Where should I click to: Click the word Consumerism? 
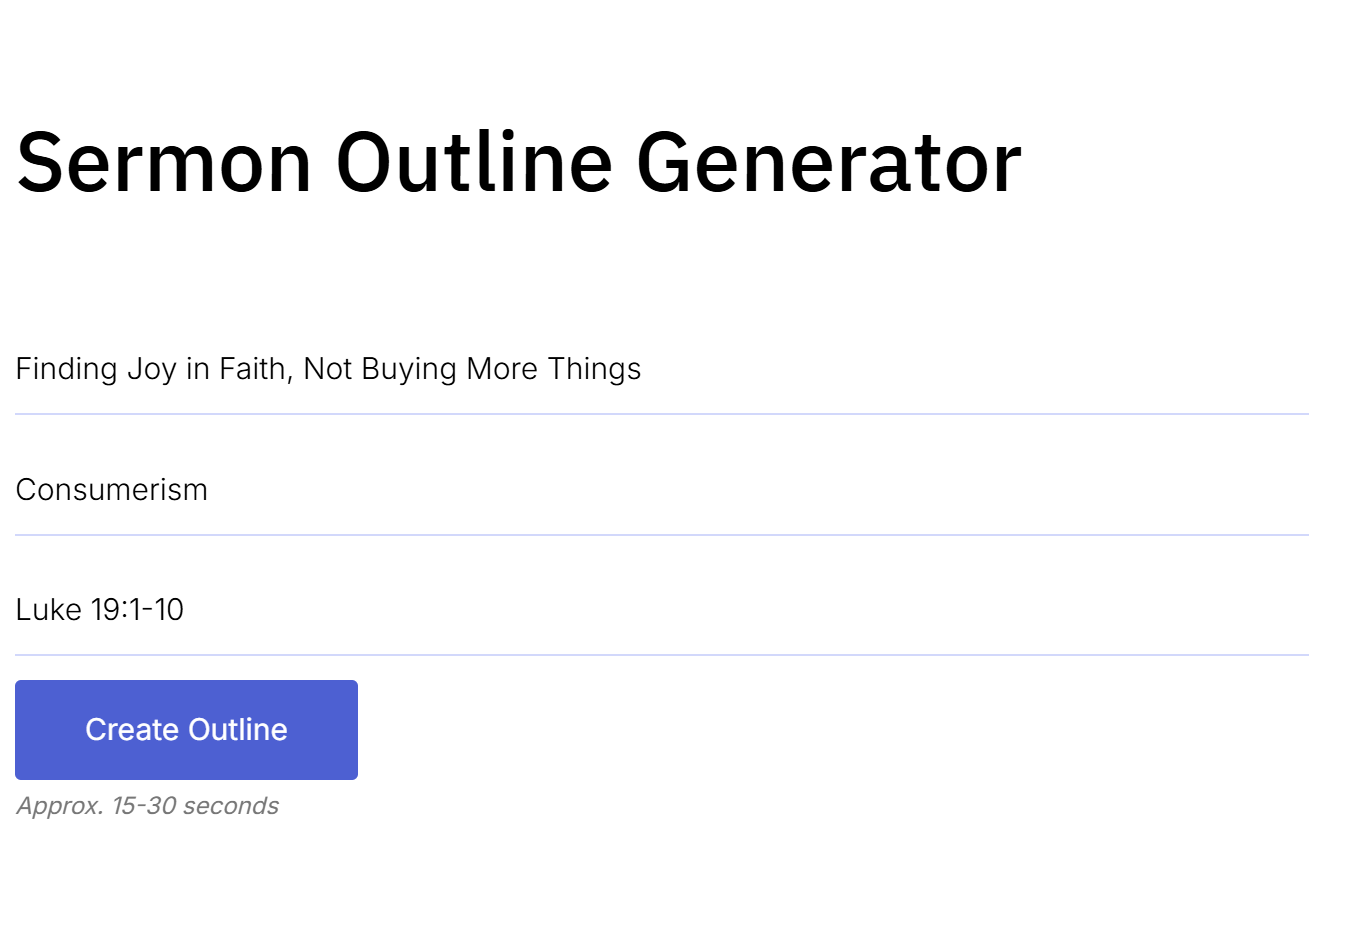tap(112, 490)
